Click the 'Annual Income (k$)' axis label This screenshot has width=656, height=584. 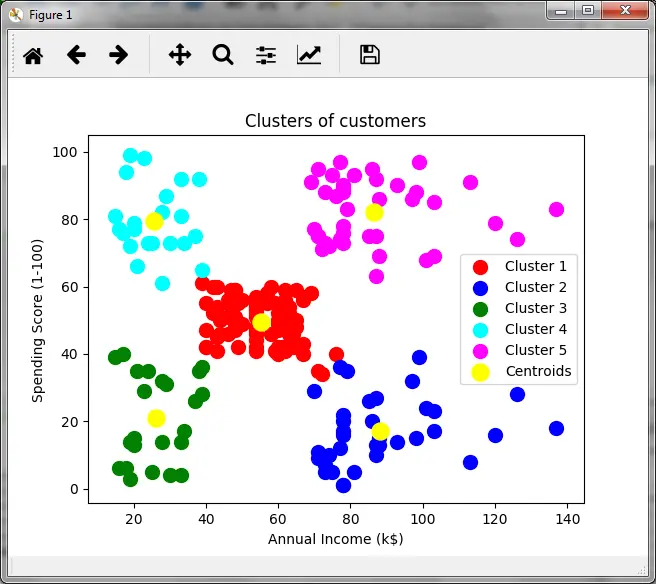(x=336, y=539)
